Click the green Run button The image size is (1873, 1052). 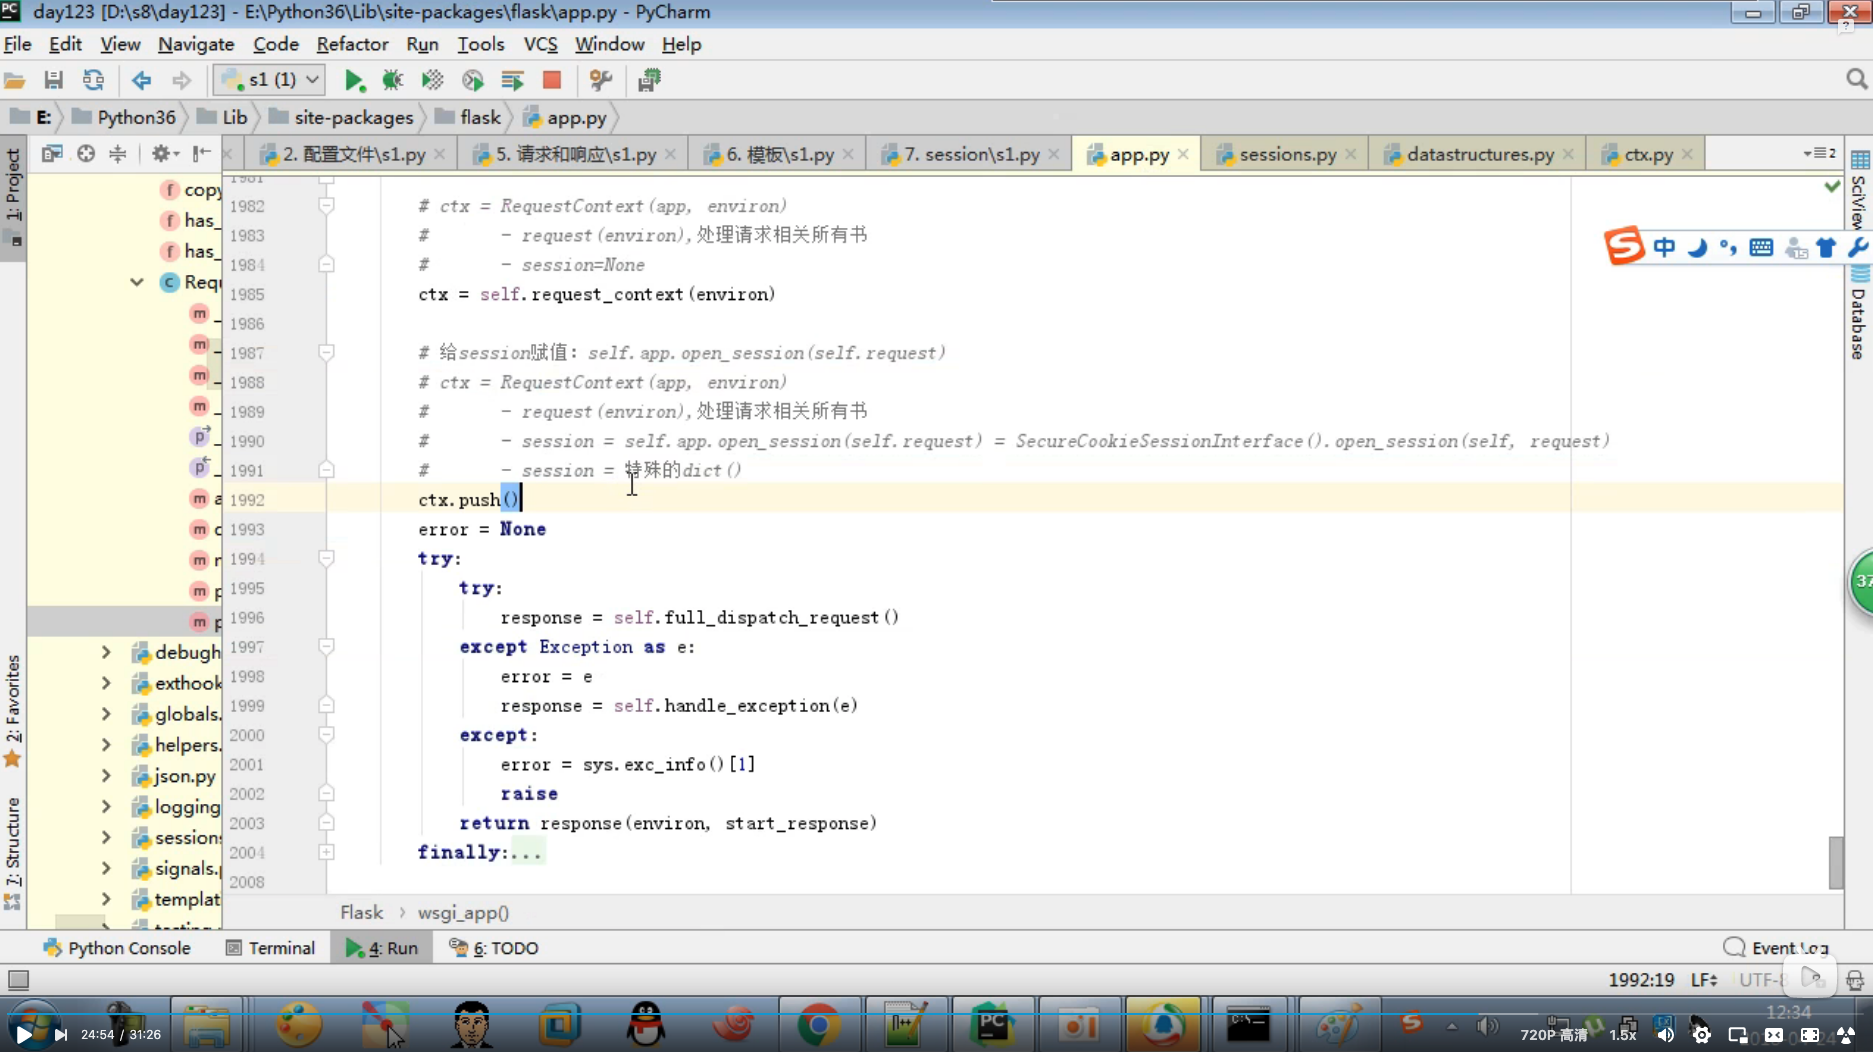[x=354, y=80]
